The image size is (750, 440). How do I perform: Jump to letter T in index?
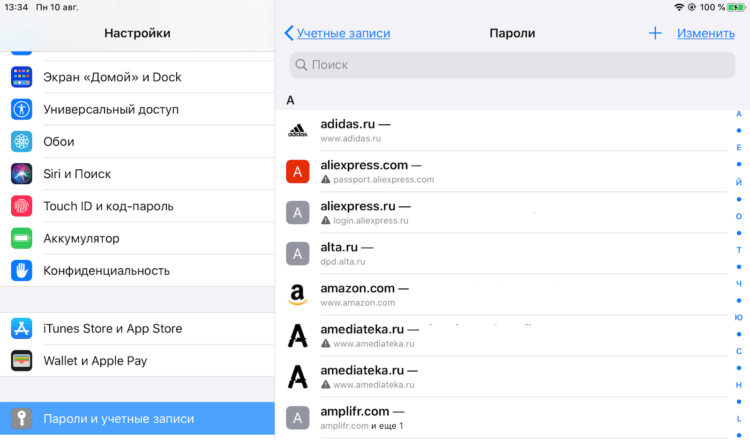(739, 250)
